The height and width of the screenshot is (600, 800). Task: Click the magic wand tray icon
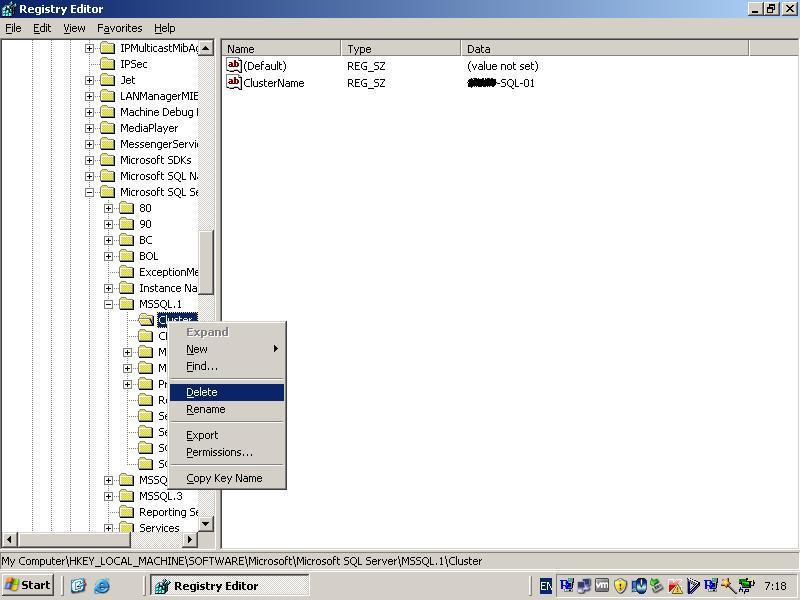click(729, 586)
